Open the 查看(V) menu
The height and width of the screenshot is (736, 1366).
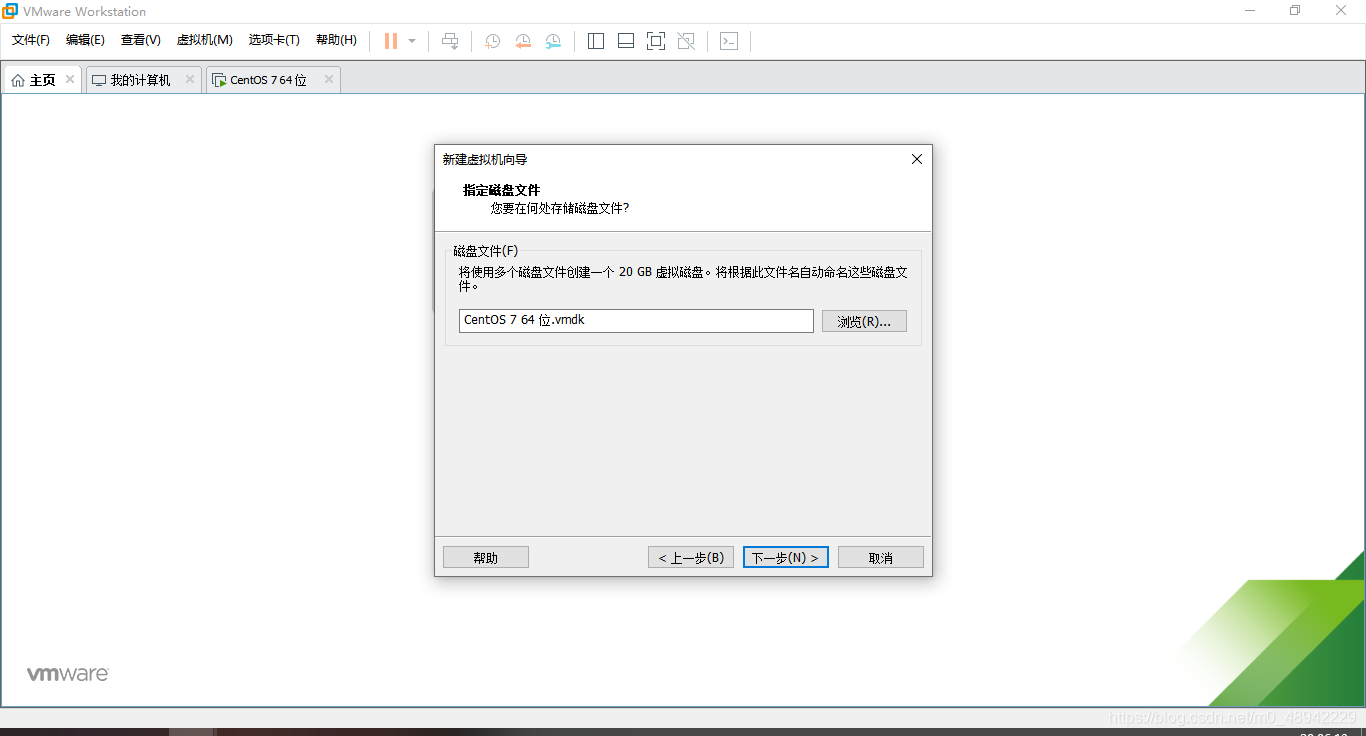click(x=141, y=40)
